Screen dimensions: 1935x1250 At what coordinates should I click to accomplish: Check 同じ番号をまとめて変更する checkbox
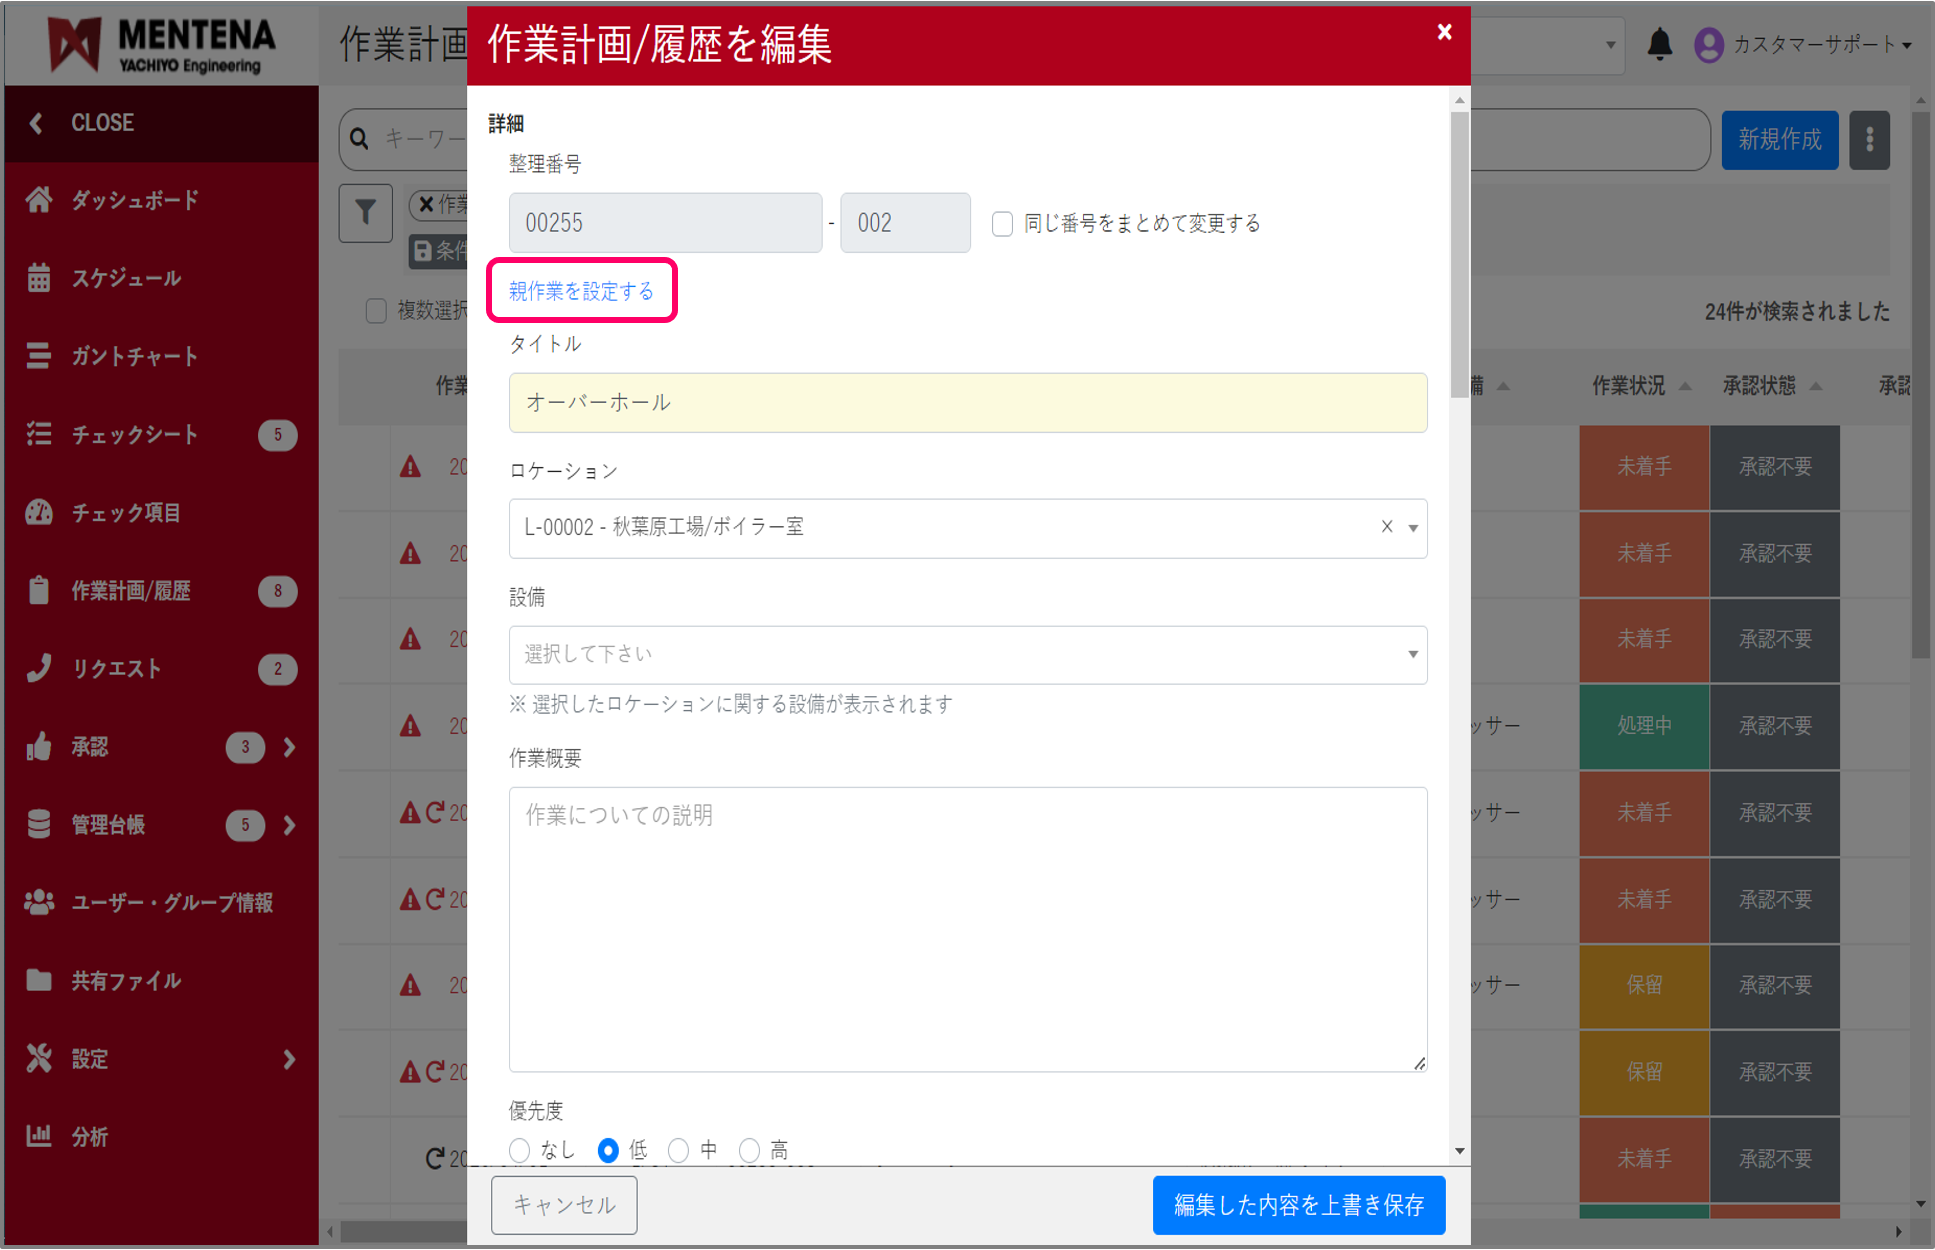pos(1002,223)
